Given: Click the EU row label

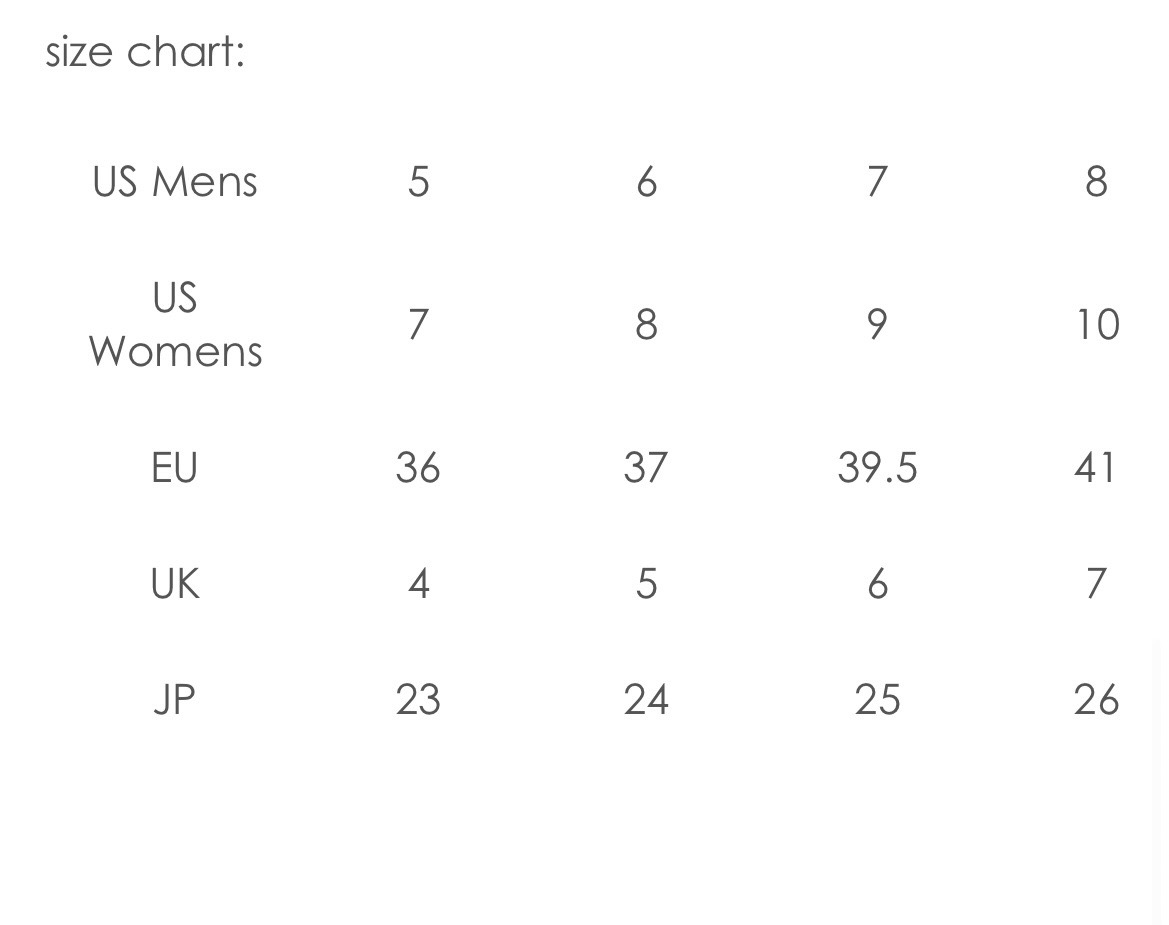Looking at the screenshot, I should [174, 468].
